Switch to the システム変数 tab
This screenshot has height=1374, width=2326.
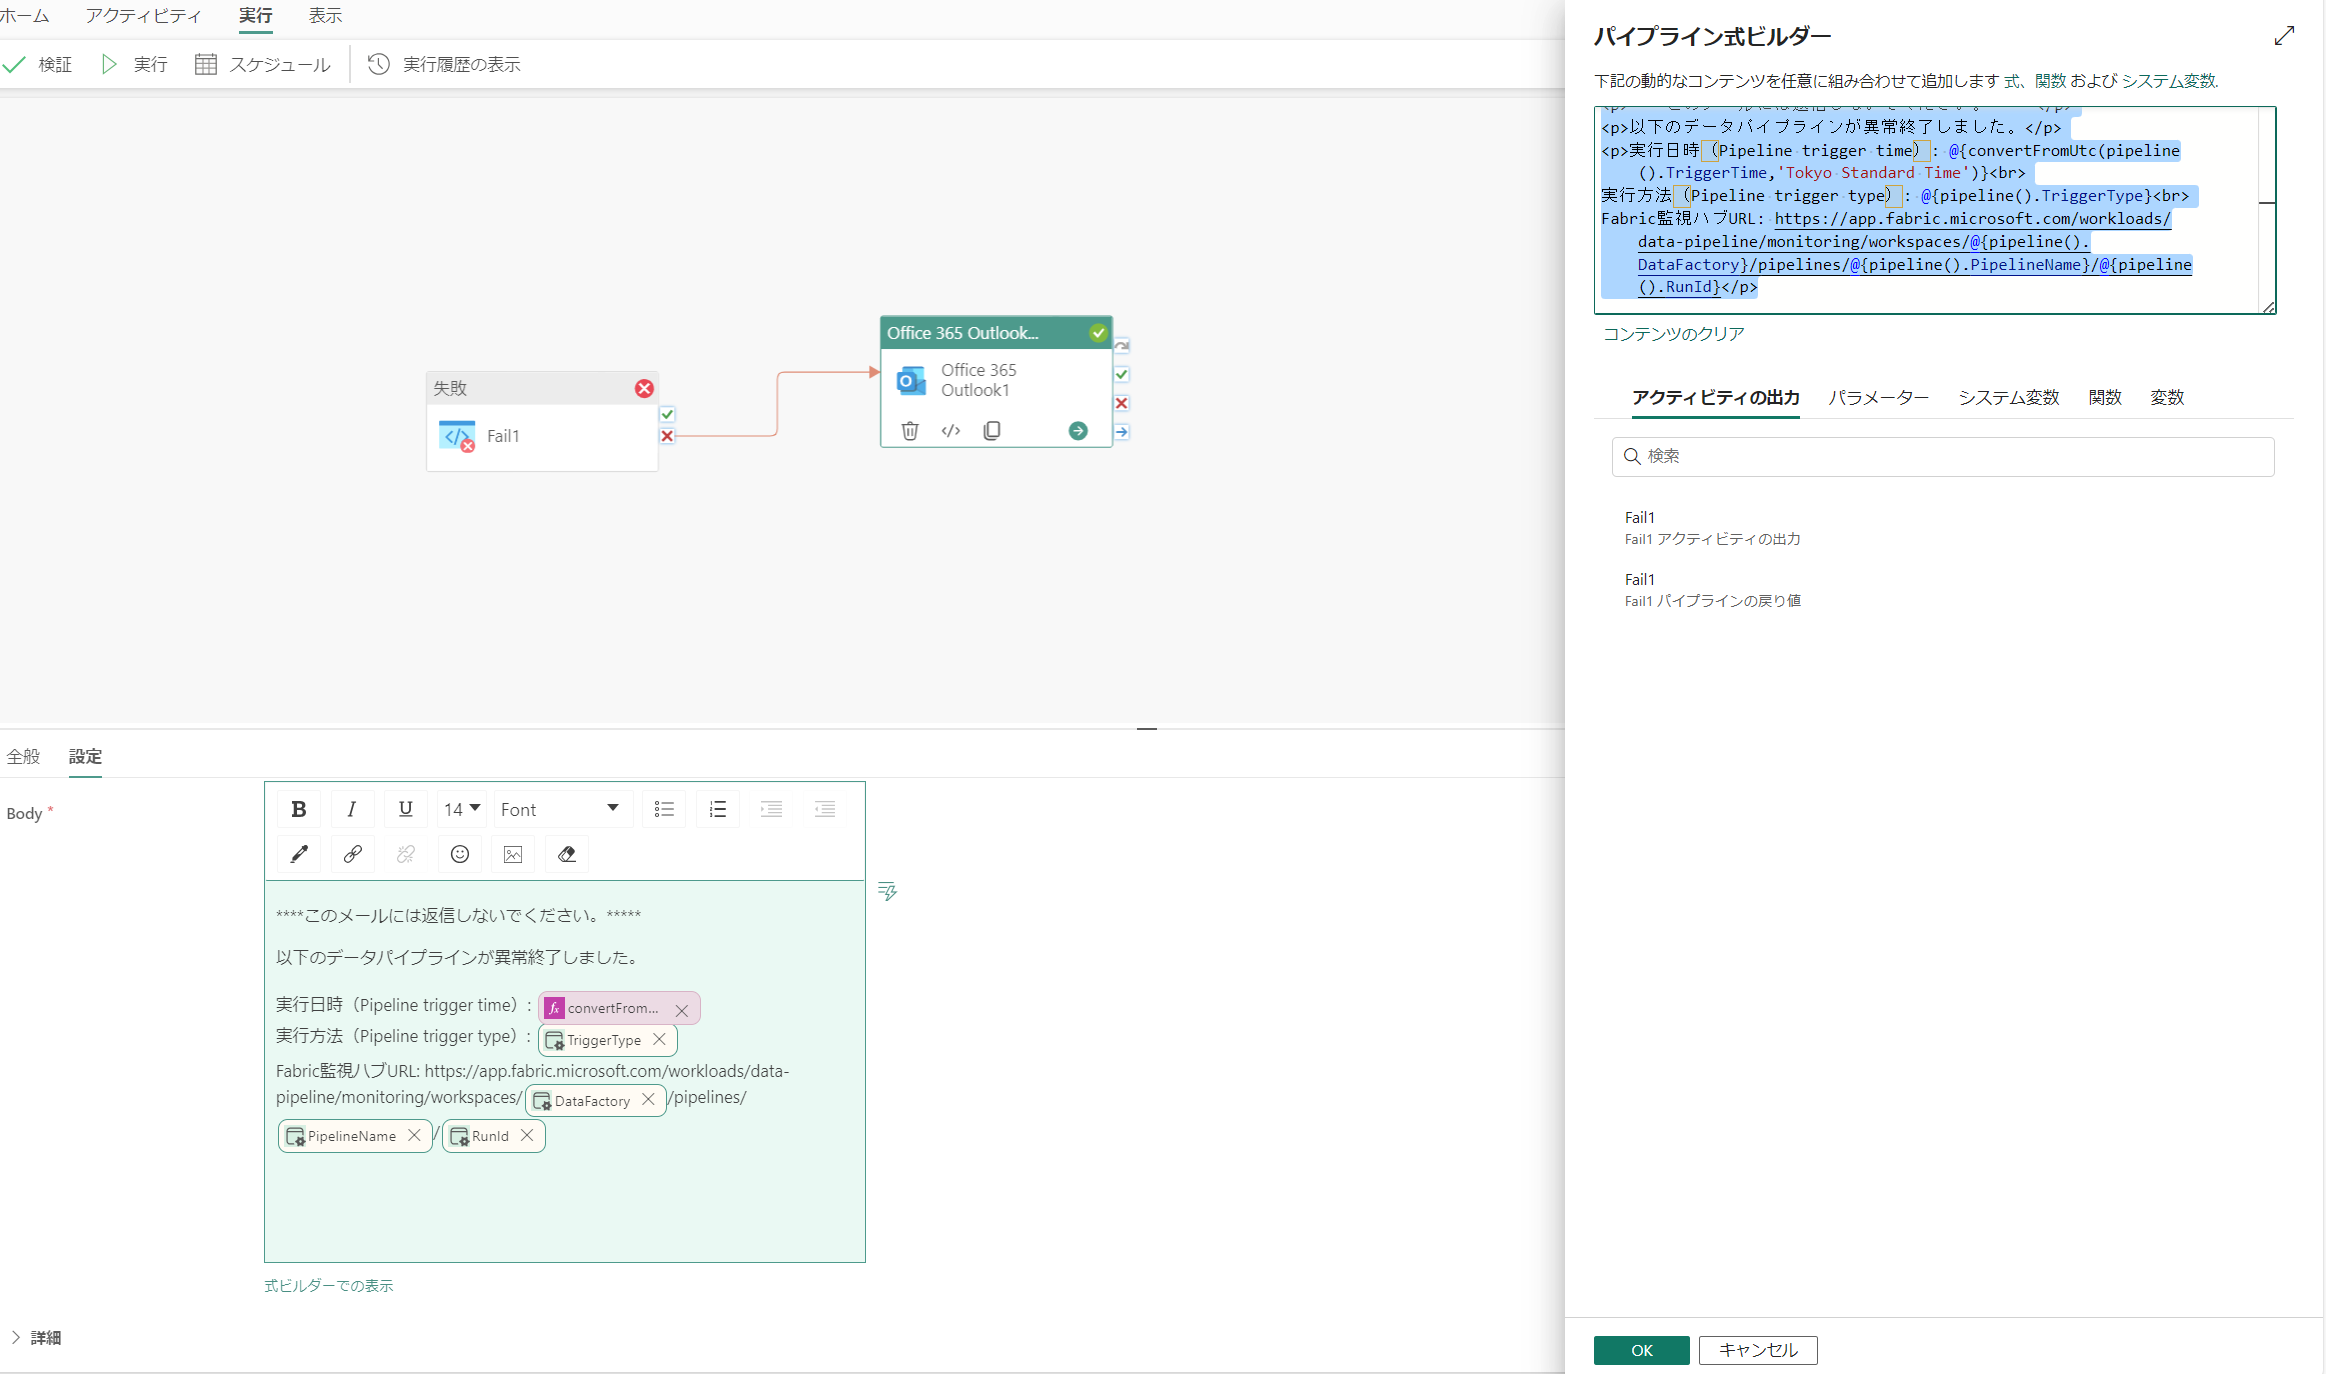[2008, 397]
